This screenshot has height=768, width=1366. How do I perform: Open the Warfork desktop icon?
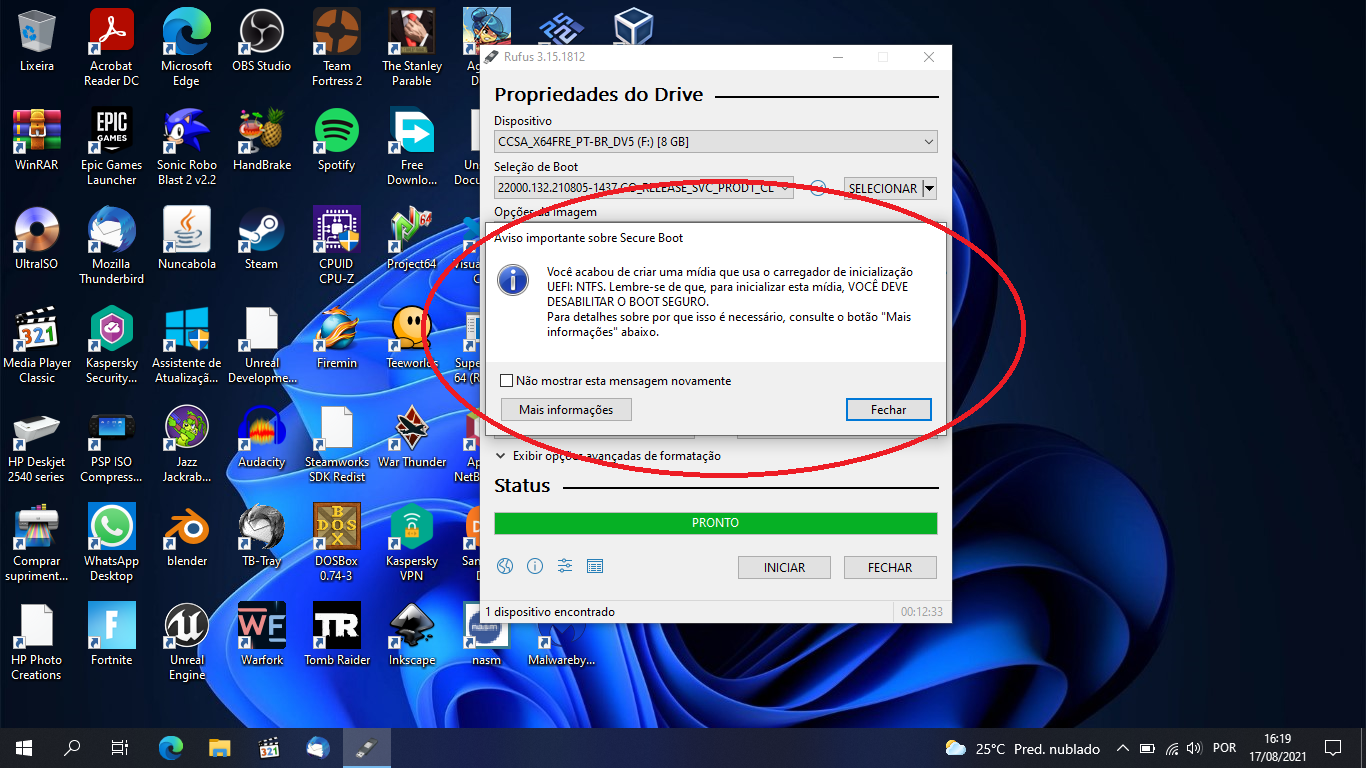point(261,636)
